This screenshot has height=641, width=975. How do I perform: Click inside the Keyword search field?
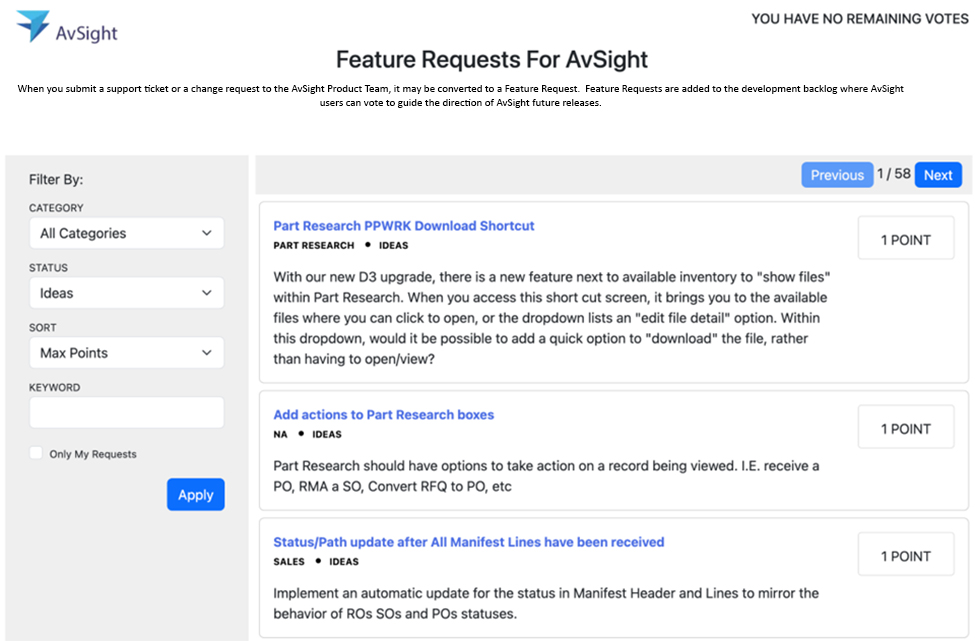tap(126, 412)
